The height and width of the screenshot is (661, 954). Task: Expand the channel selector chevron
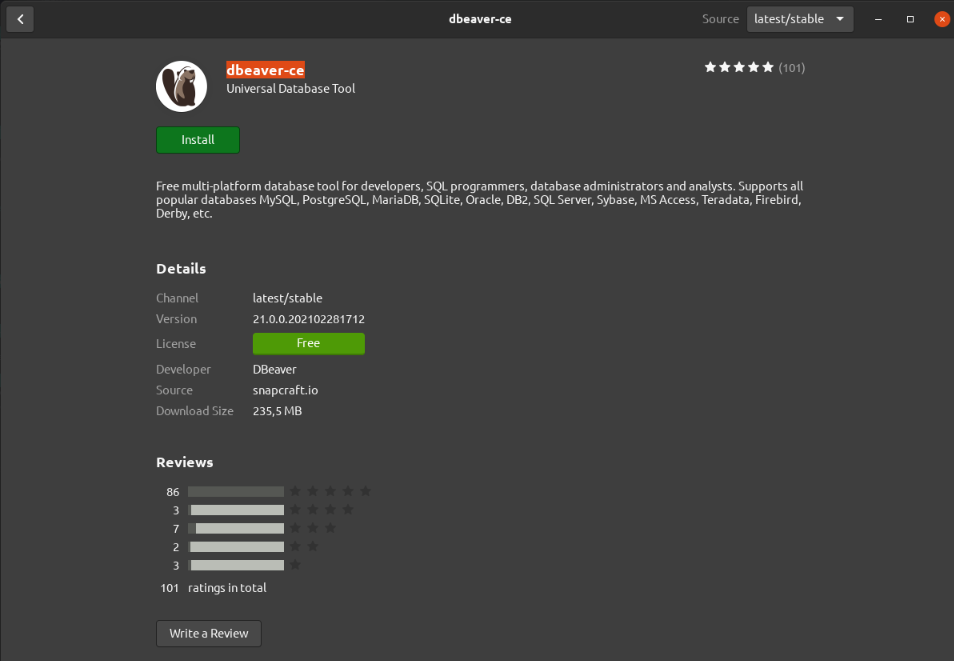[x=838, y=18]
